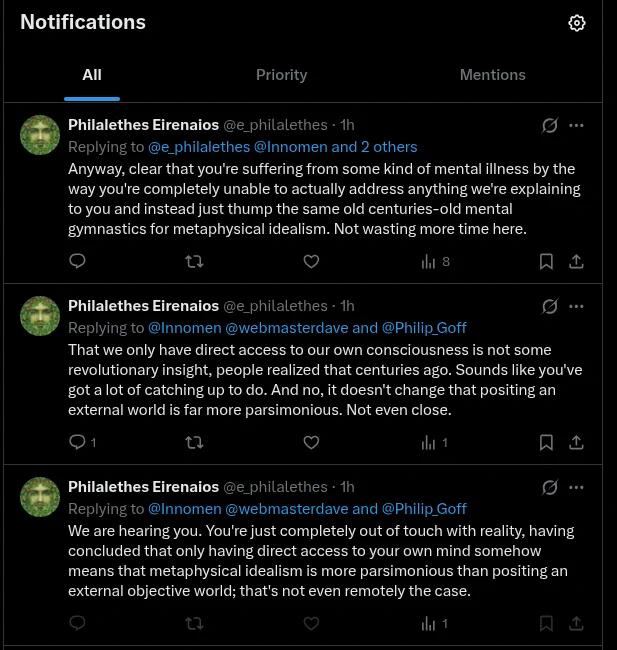This screenshot has height=650, width=617.
Task: Reply to the mental illness tweet
Action: 77,261
